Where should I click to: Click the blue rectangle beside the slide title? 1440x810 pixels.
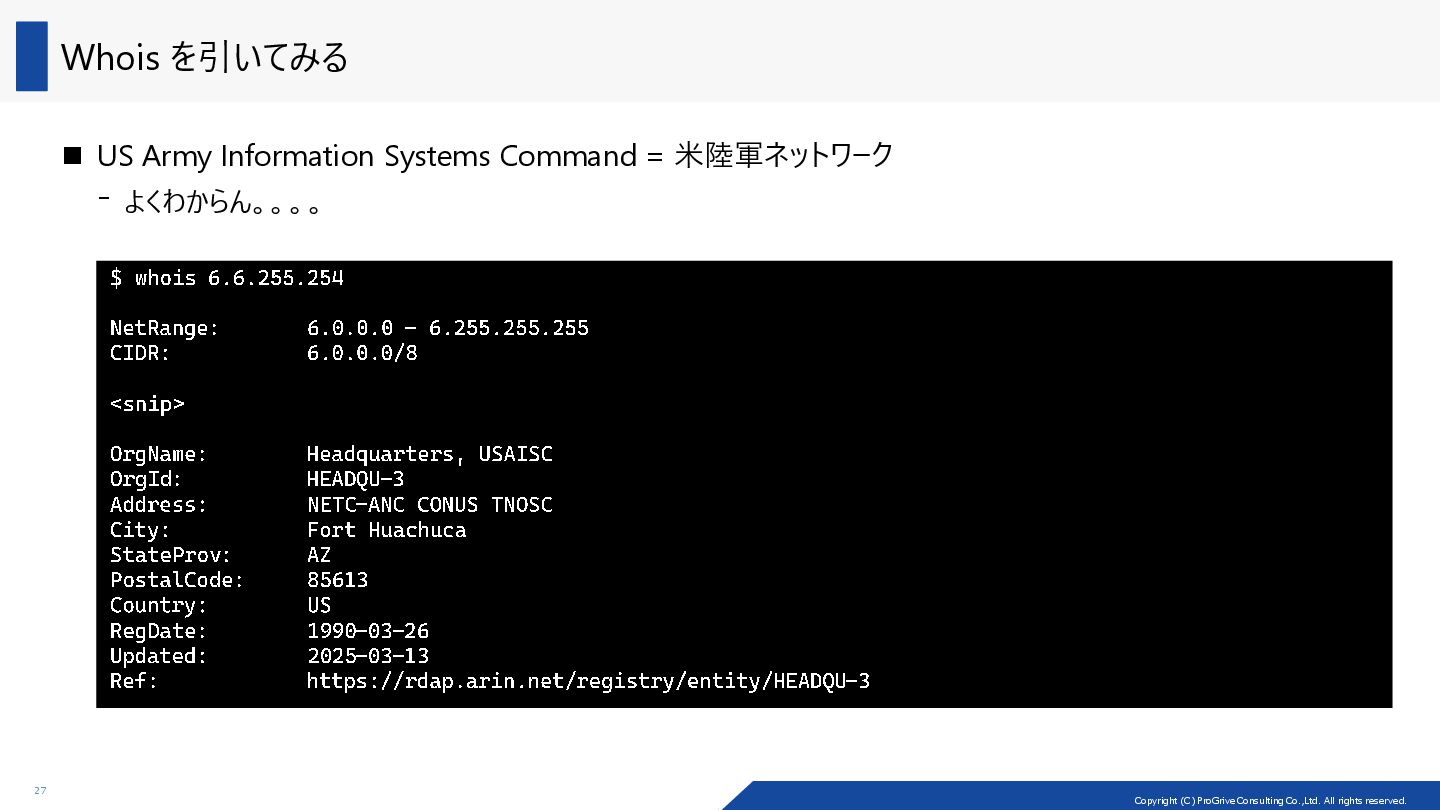32,56
